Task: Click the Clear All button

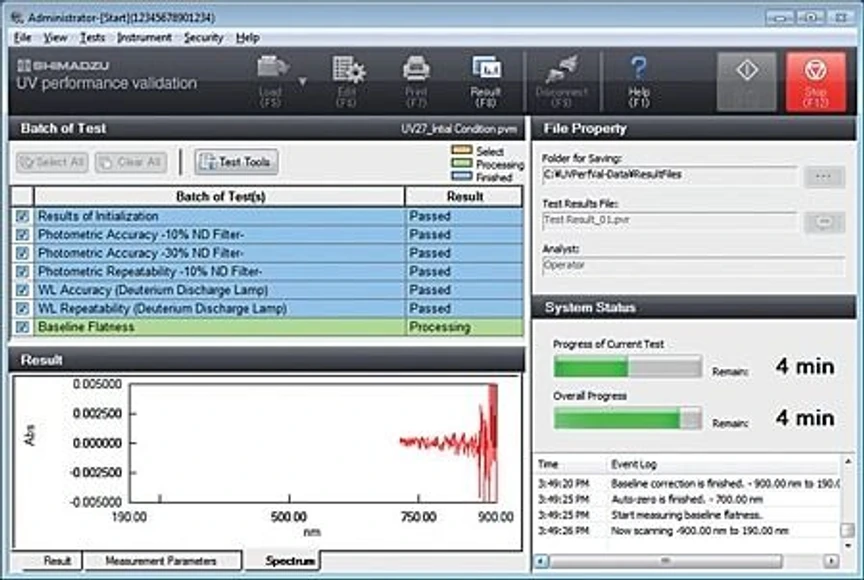Action: [x=131, y=162]
